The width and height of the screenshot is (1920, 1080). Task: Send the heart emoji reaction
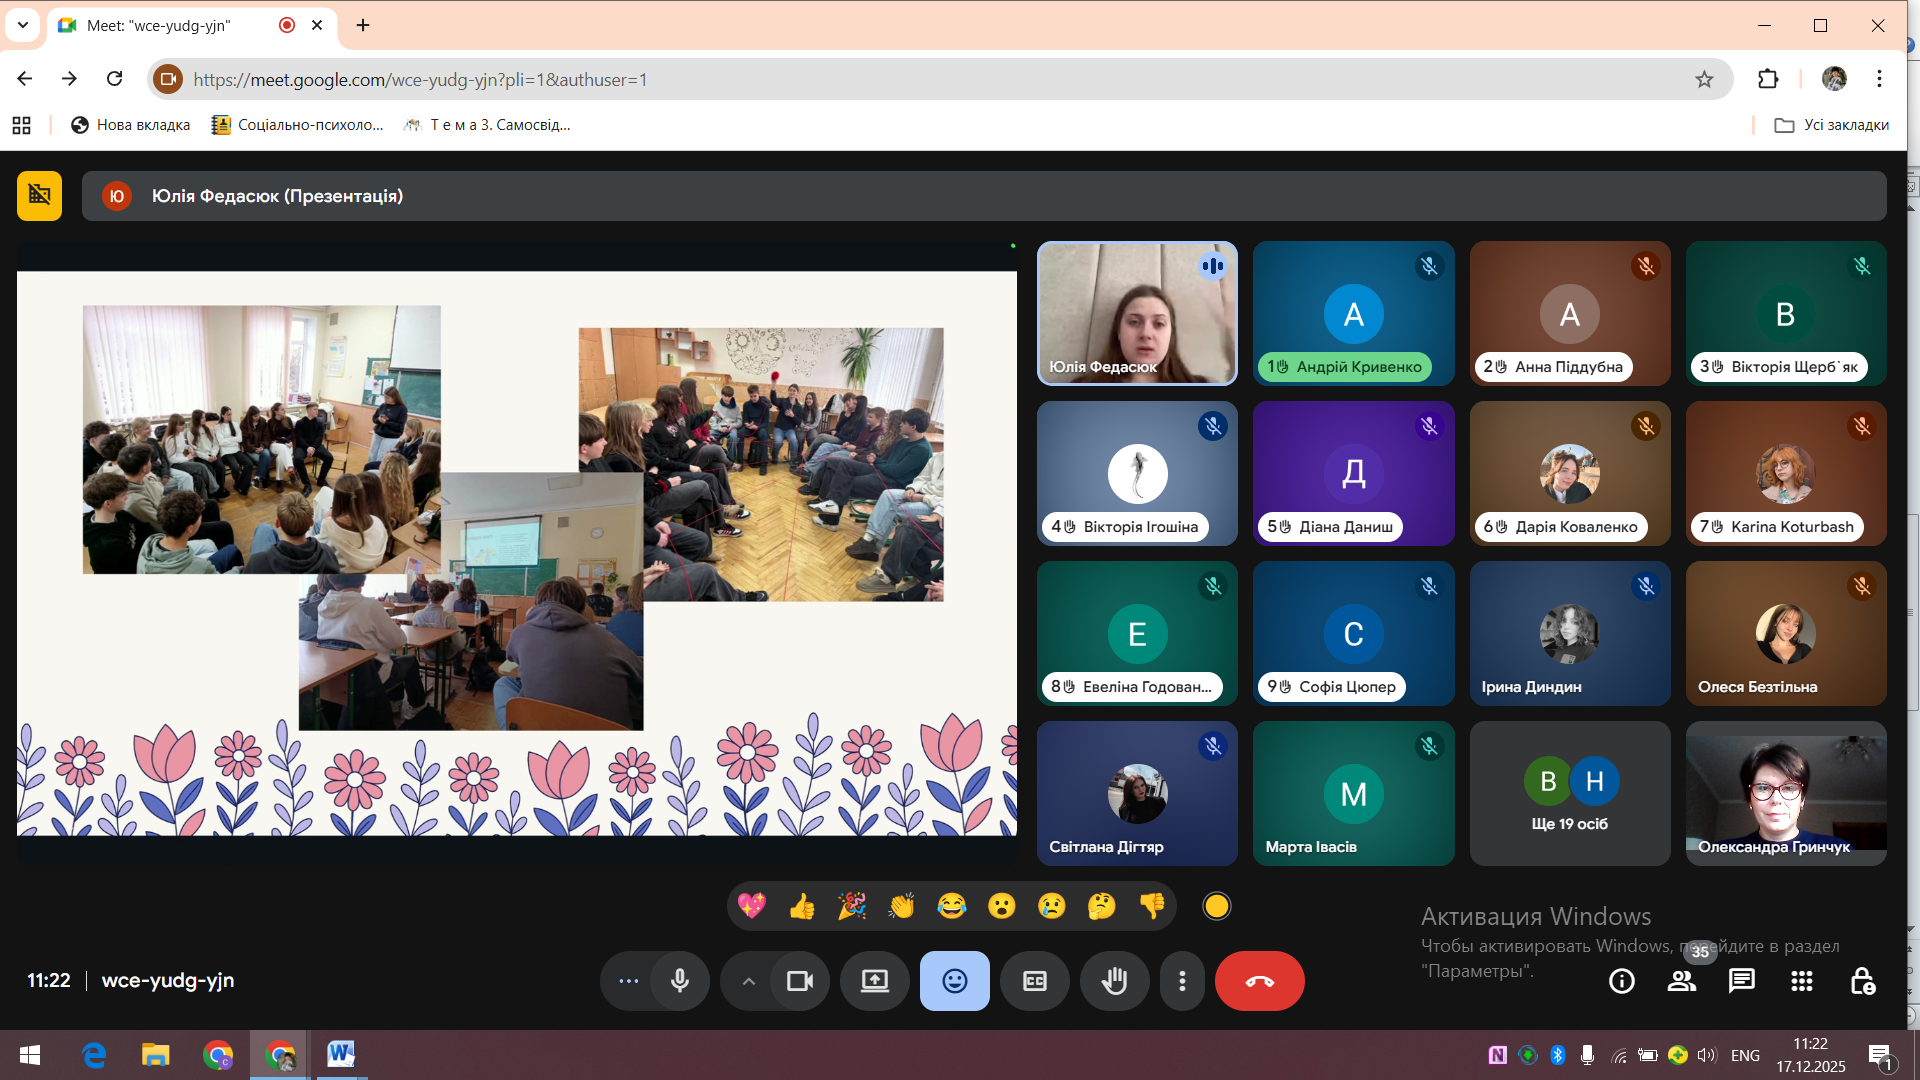click(x=751, y=906)
